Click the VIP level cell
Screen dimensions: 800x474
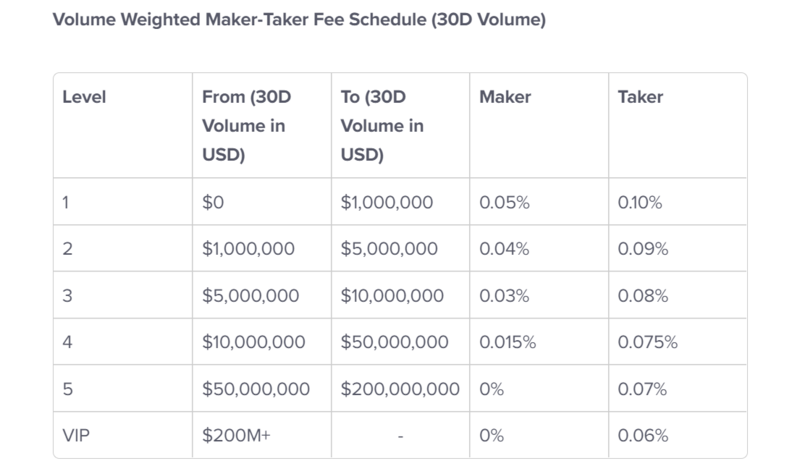pyautogui.click(x=75, y=434)
